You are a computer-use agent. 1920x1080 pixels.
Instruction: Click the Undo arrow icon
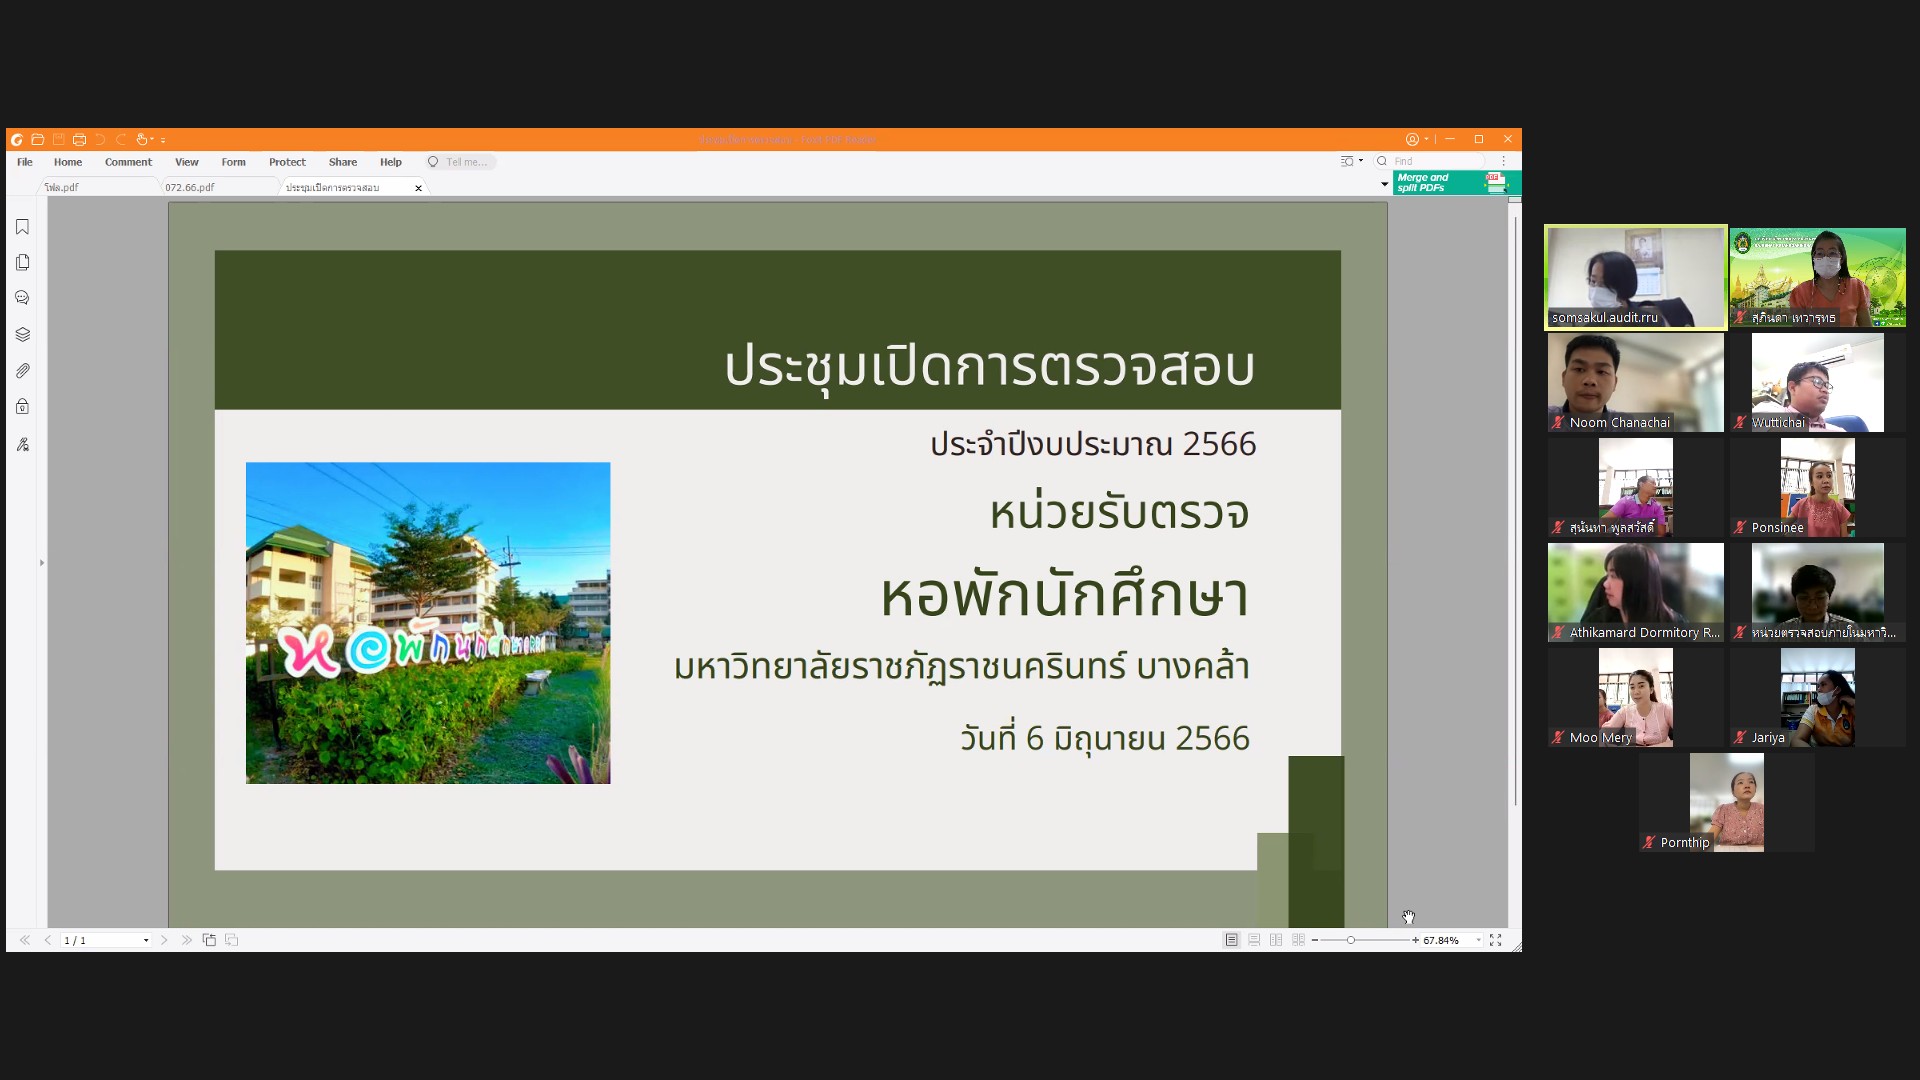pos(100,139)
